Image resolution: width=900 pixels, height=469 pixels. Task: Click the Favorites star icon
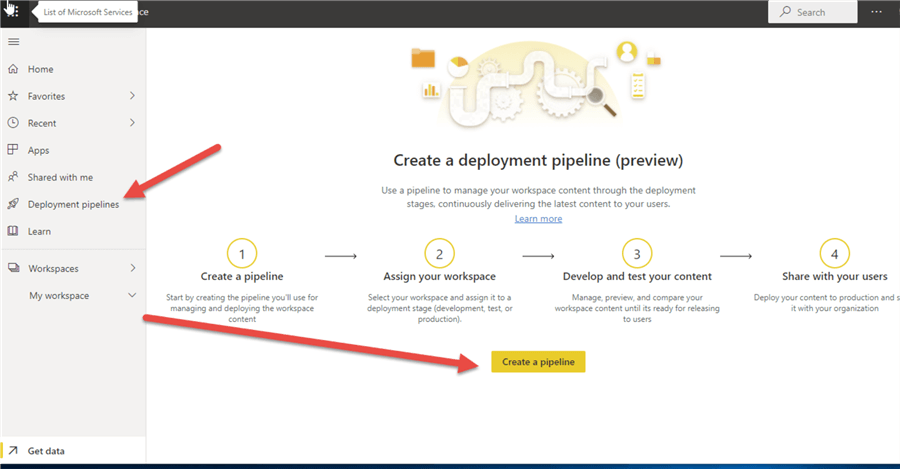point(13,96)
